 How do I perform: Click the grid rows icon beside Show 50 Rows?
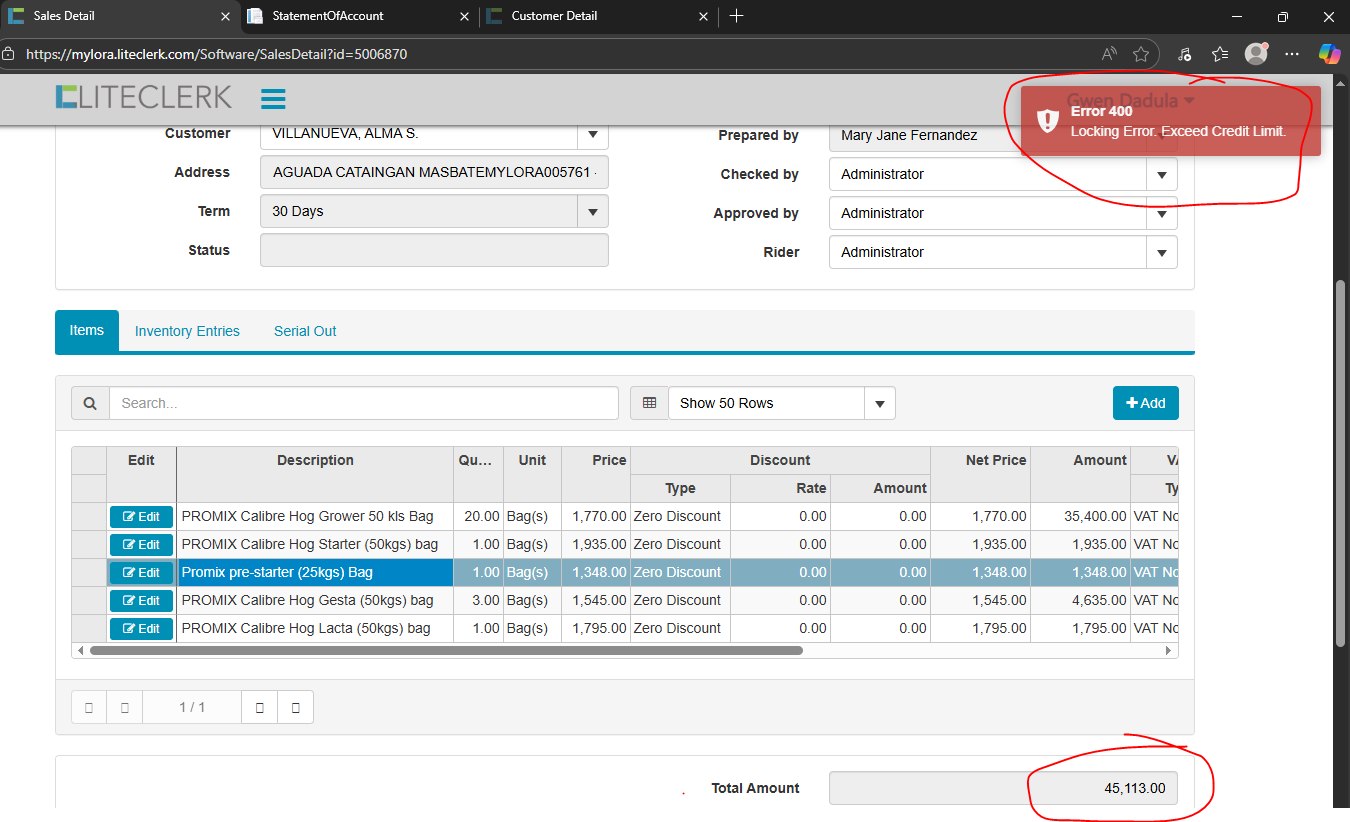[x=649, y=403]
